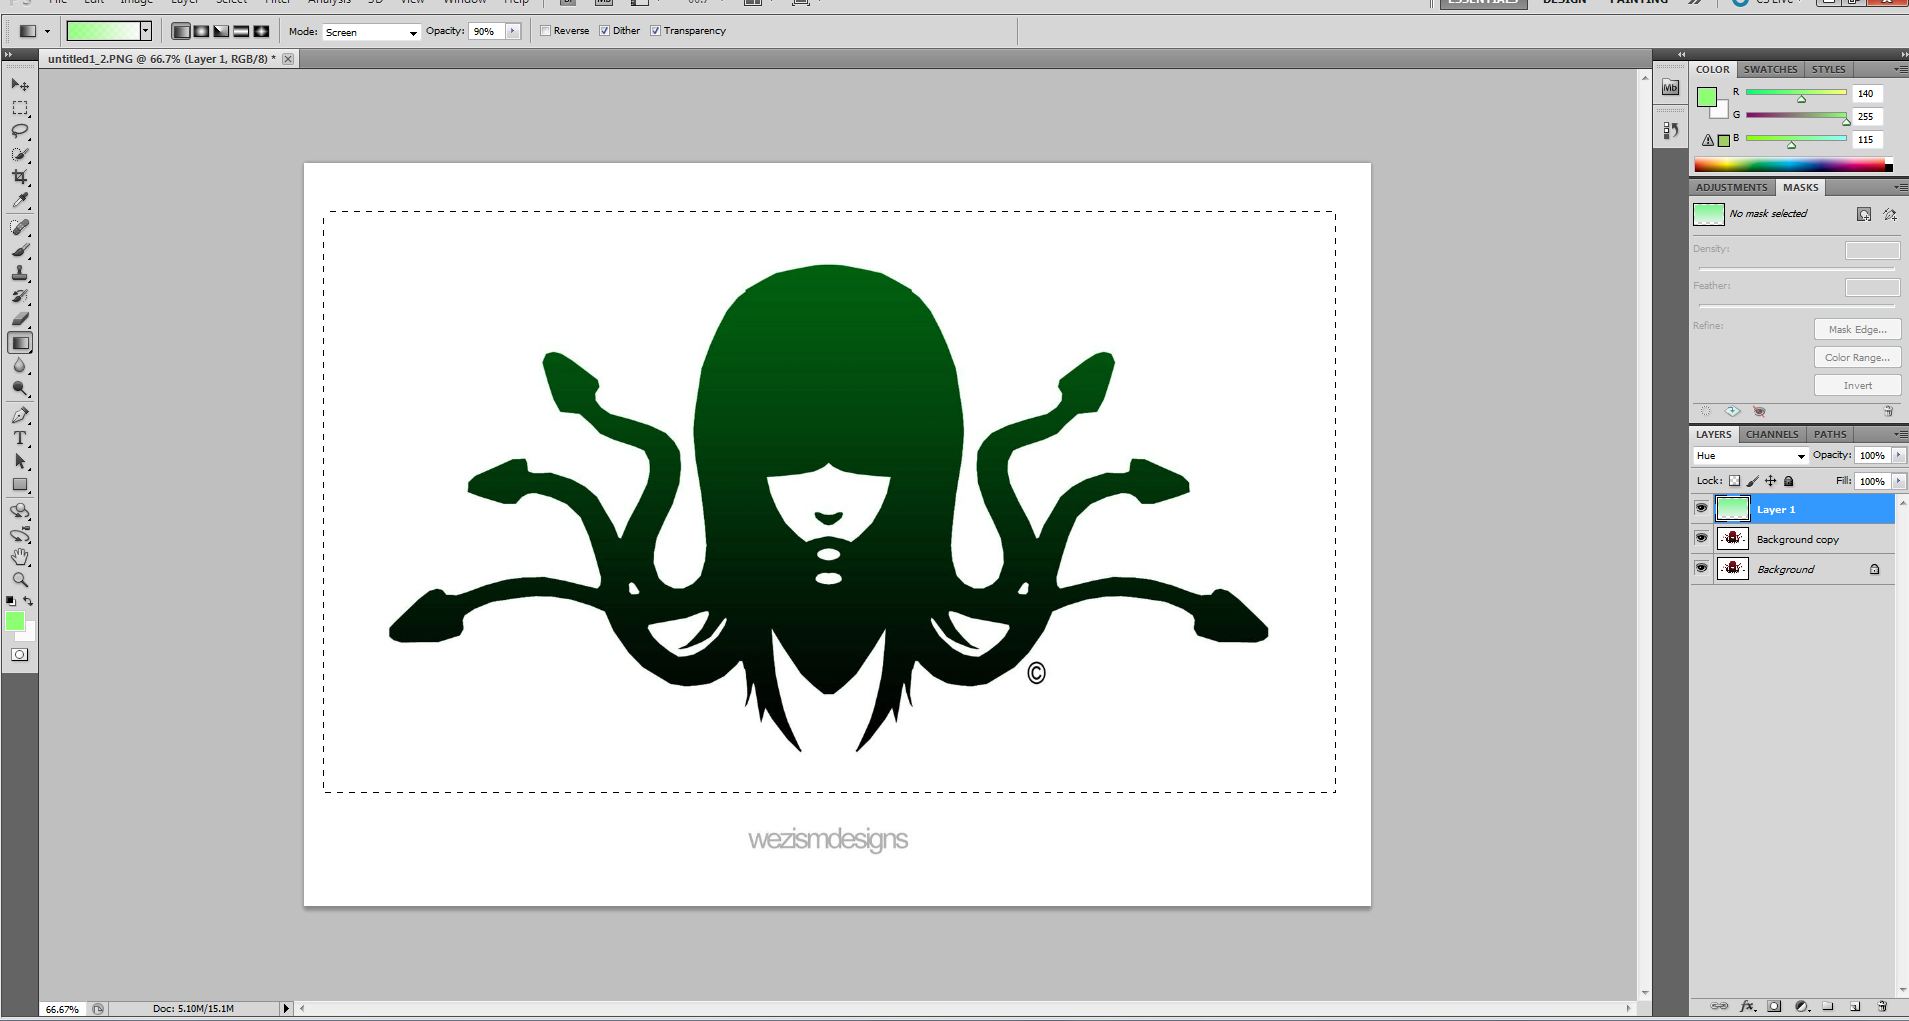Enable the Reverse checkbox
The width and height of the screenshot is (1909, 1021).
546,31
